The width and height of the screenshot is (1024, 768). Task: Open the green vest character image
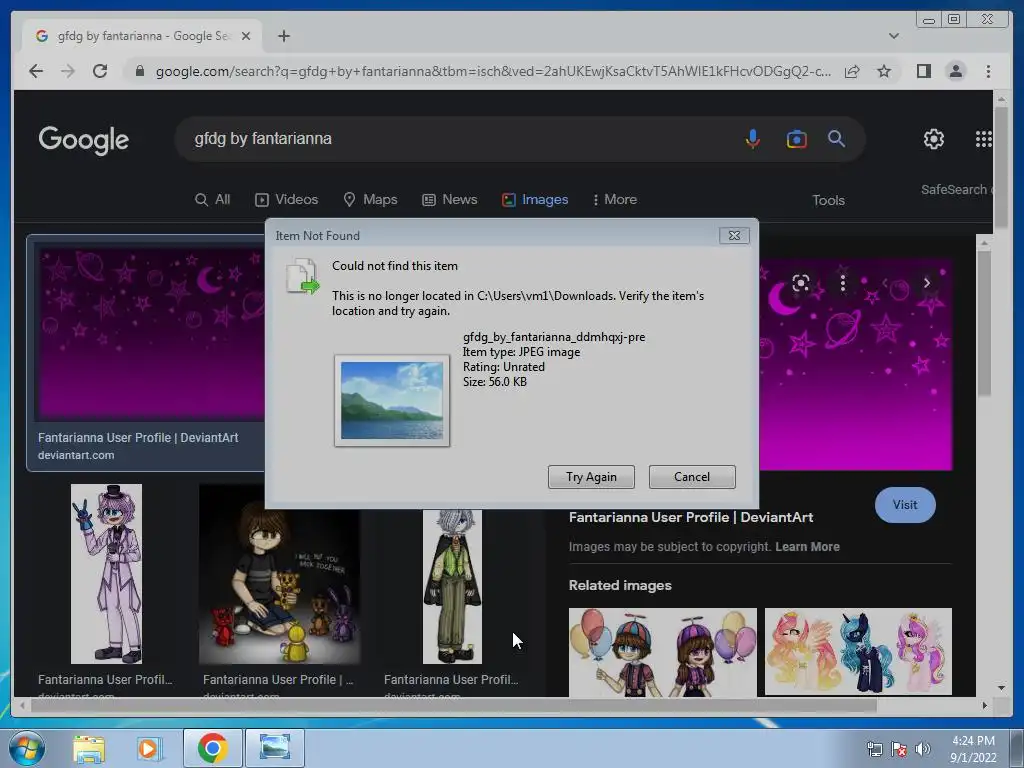(x=452, y=586)
